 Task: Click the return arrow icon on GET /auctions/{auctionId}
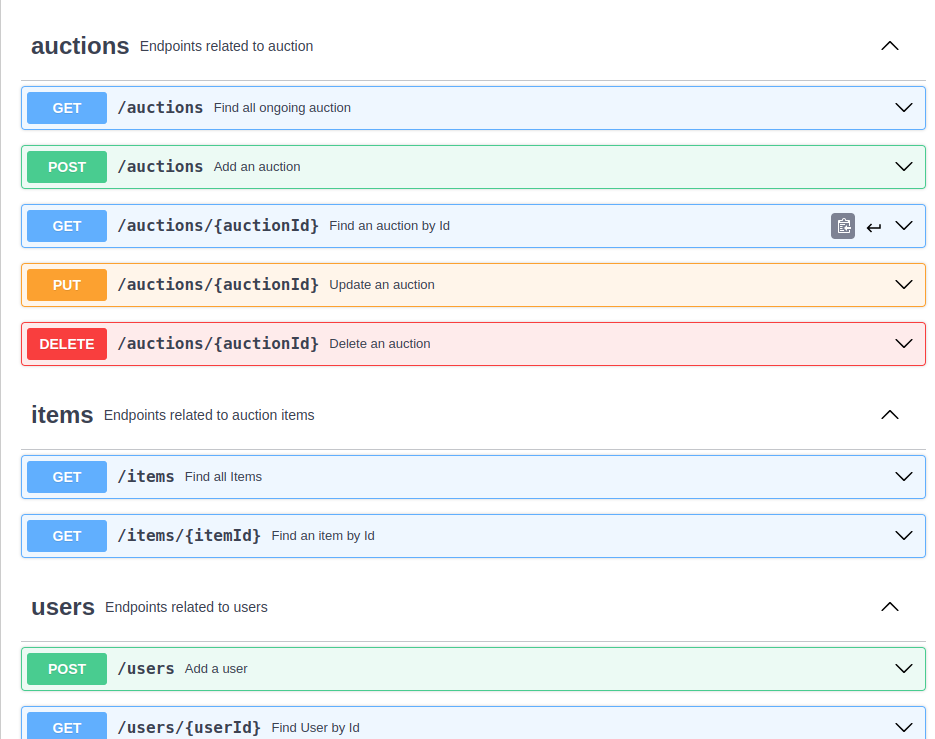(x=874, y=227)
